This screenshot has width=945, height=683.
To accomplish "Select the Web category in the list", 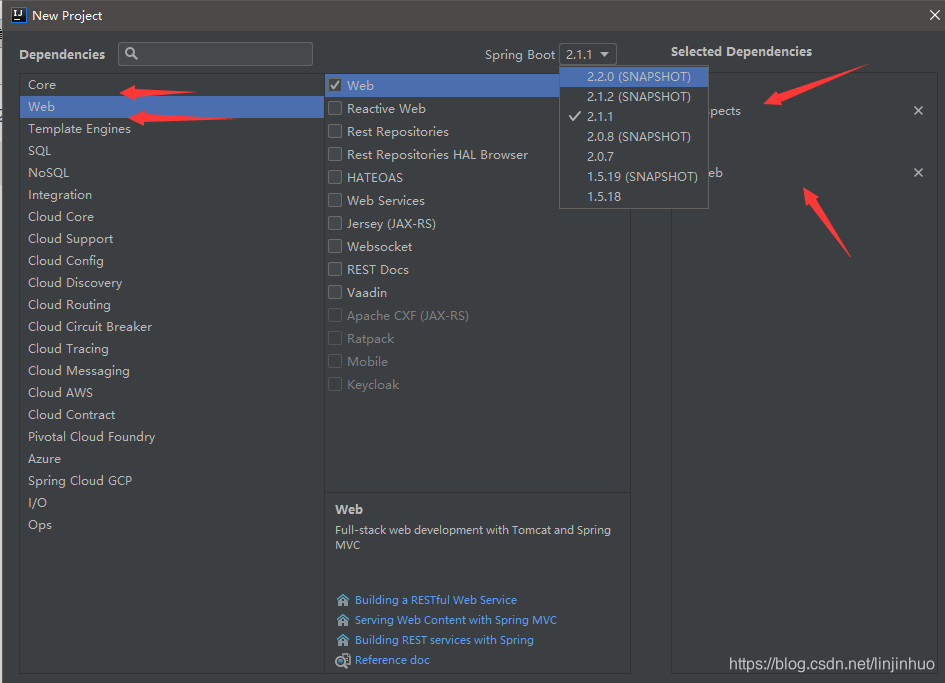I will (x=172, y=107).
